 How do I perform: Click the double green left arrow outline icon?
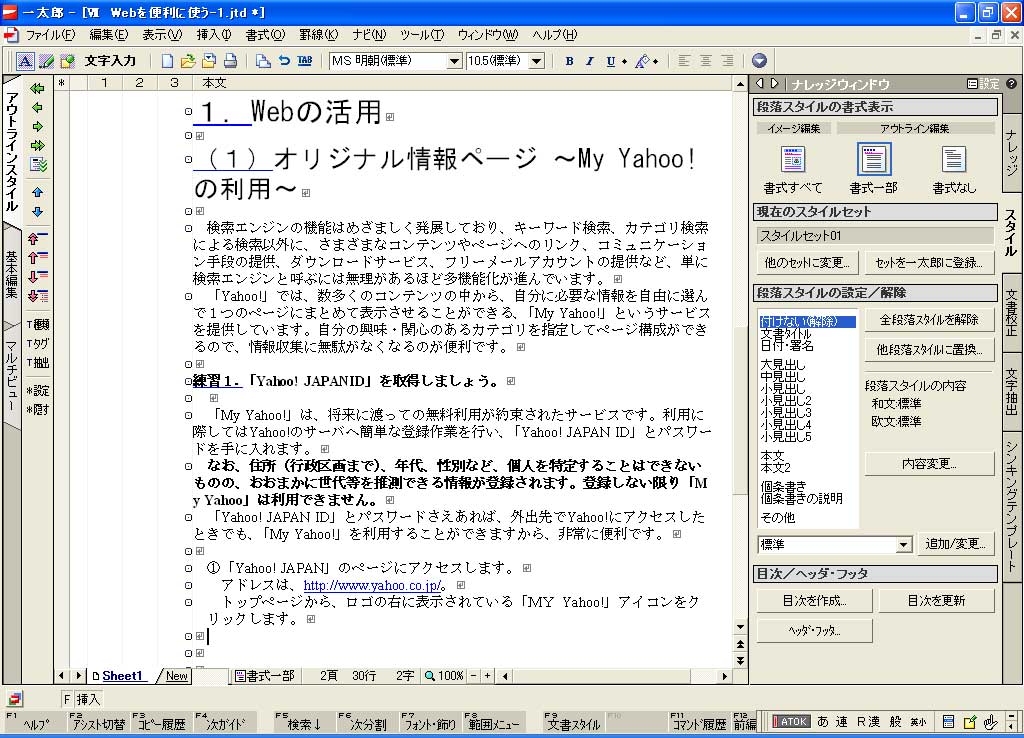tap(37, 88)
